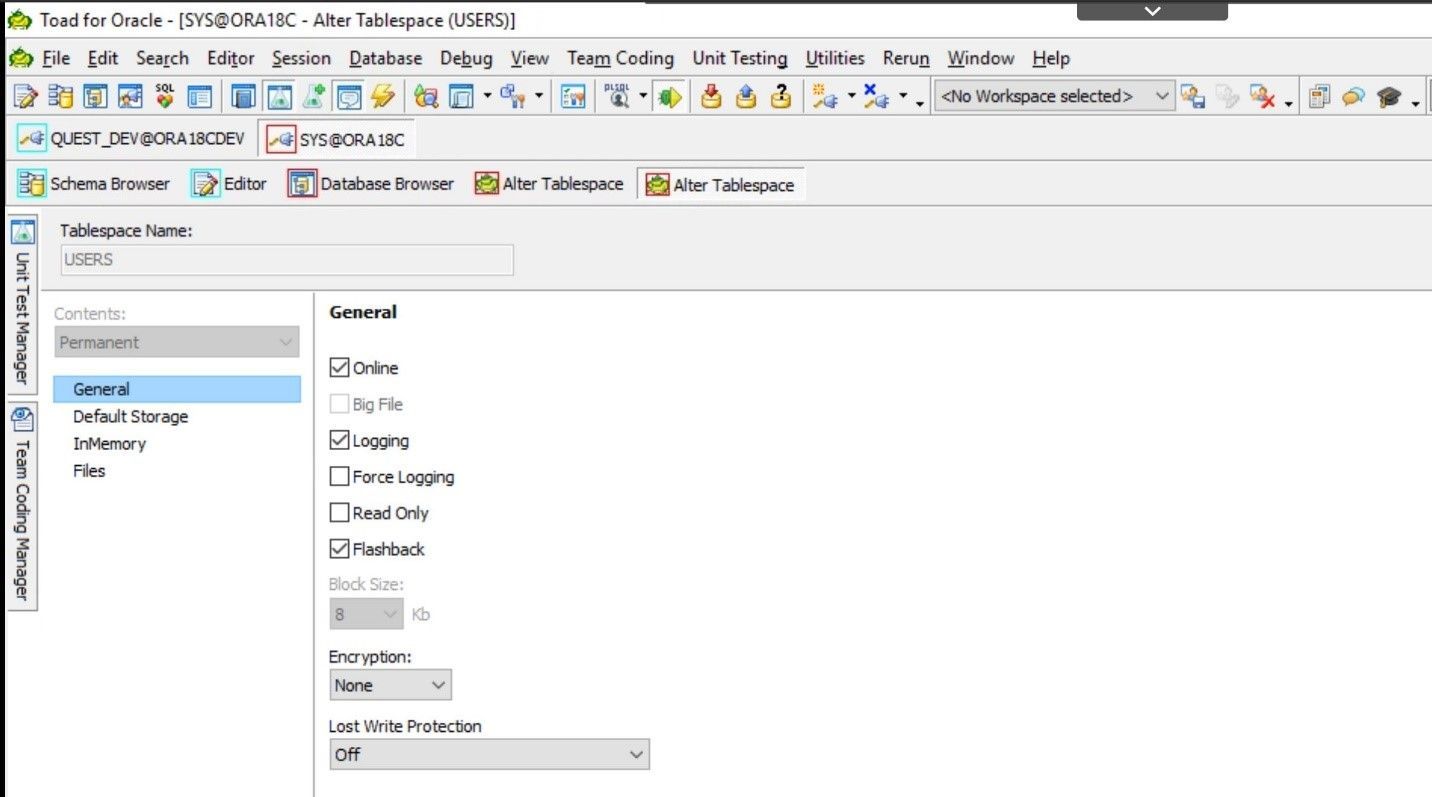This screenshot has height=797, width=1432.
Task: Click the new connection plug icon
Action: coord(824,97)
